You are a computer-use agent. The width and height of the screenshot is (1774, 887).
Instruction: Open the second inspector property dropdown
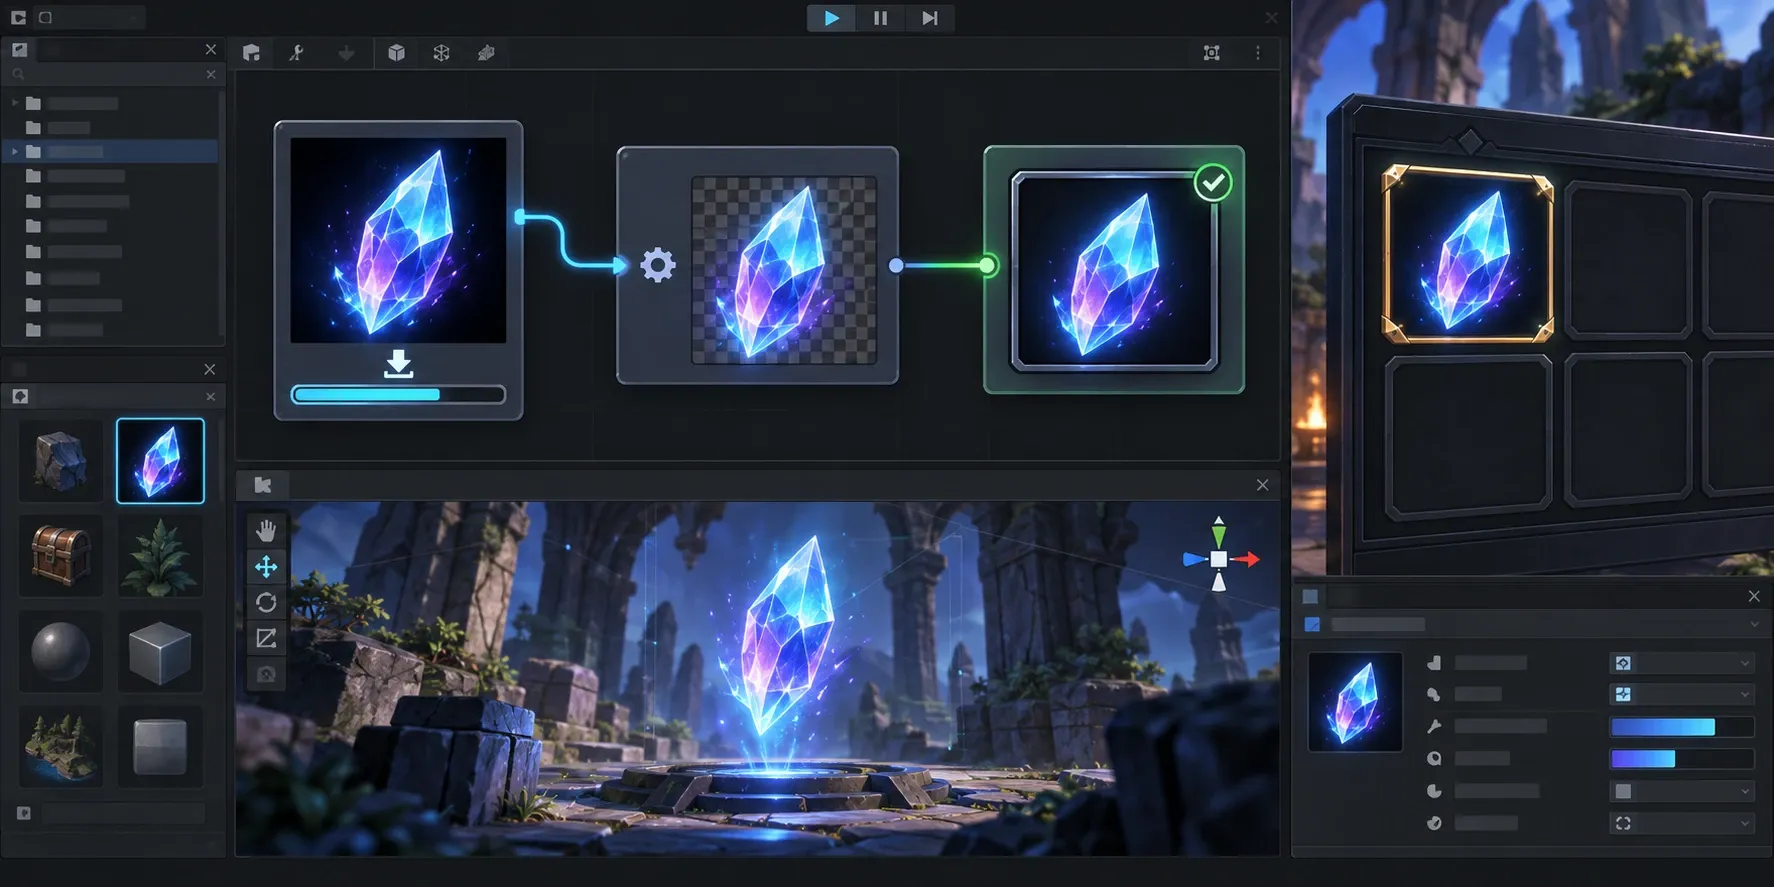(x=1681, y=694)
